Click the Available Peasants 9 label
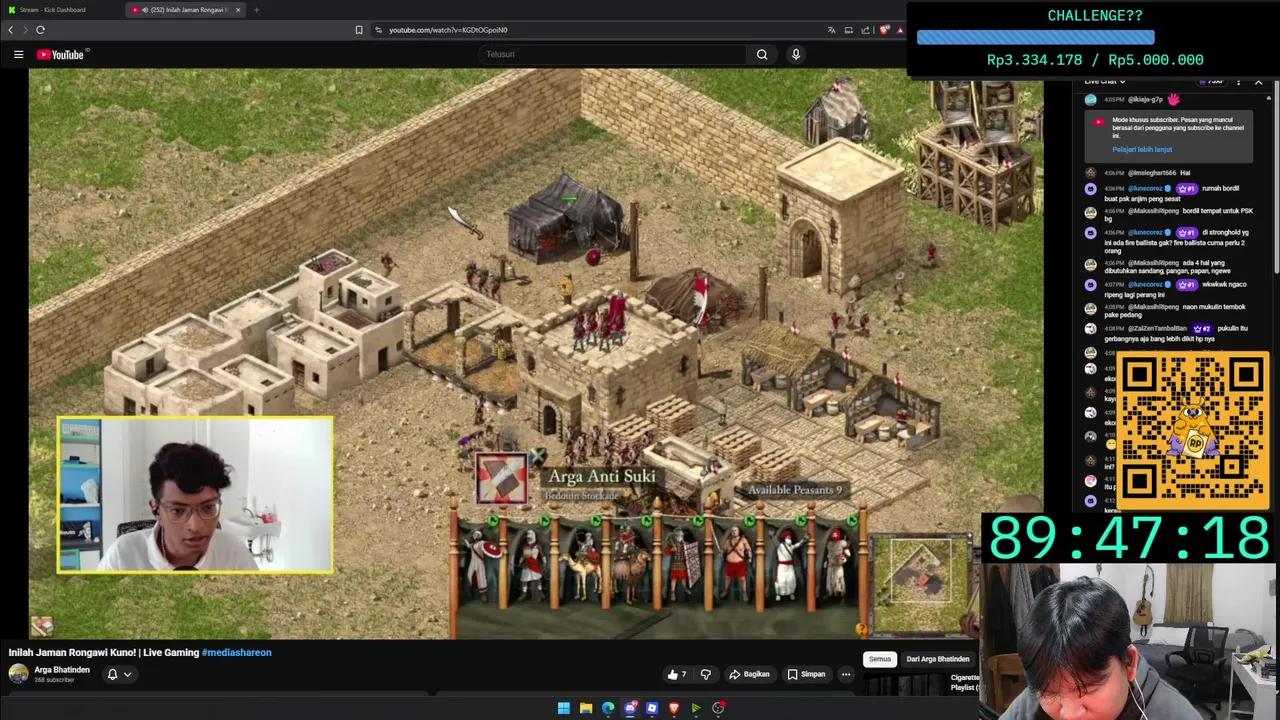Screen dimensions: 1280x720 point(795,490)
